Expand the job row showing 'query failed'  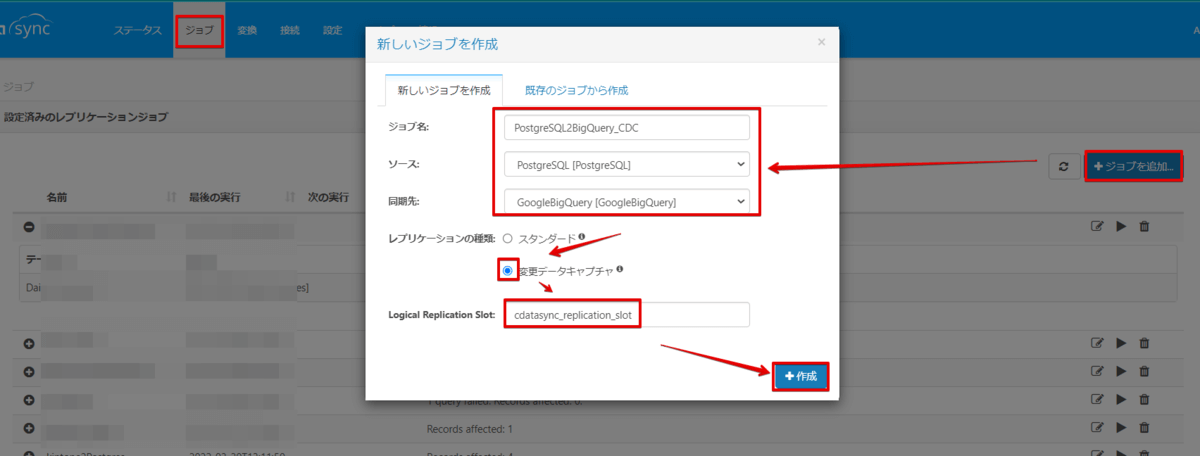tap(28, 400)
